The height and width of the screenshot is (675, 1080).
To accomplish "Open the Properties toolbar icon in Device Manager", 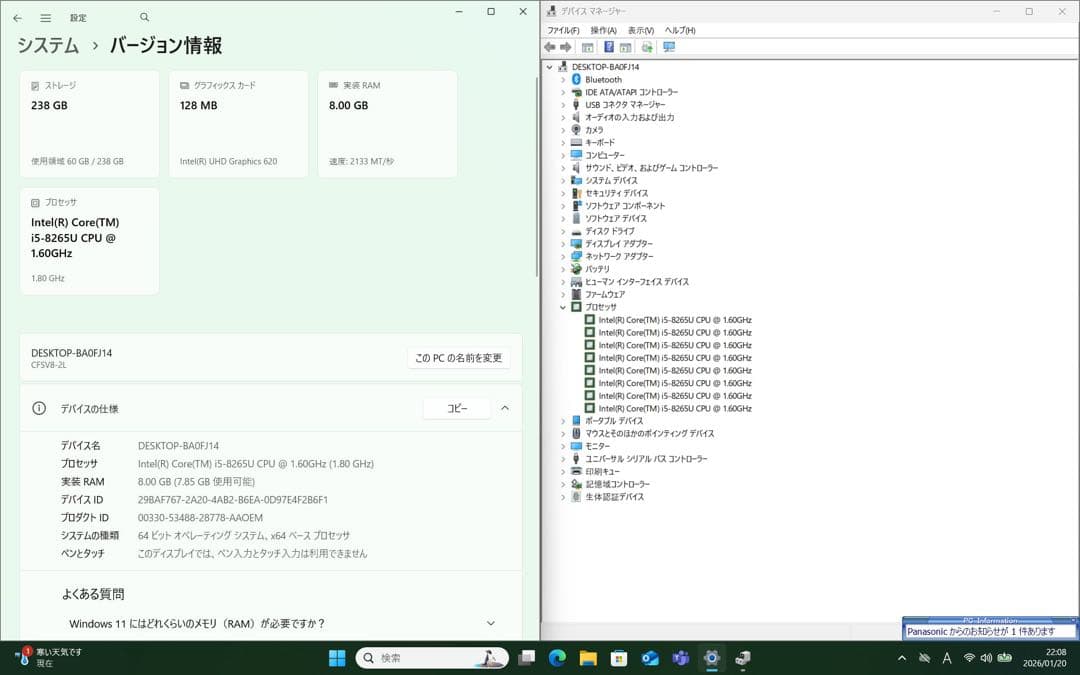I will (626, 46).
